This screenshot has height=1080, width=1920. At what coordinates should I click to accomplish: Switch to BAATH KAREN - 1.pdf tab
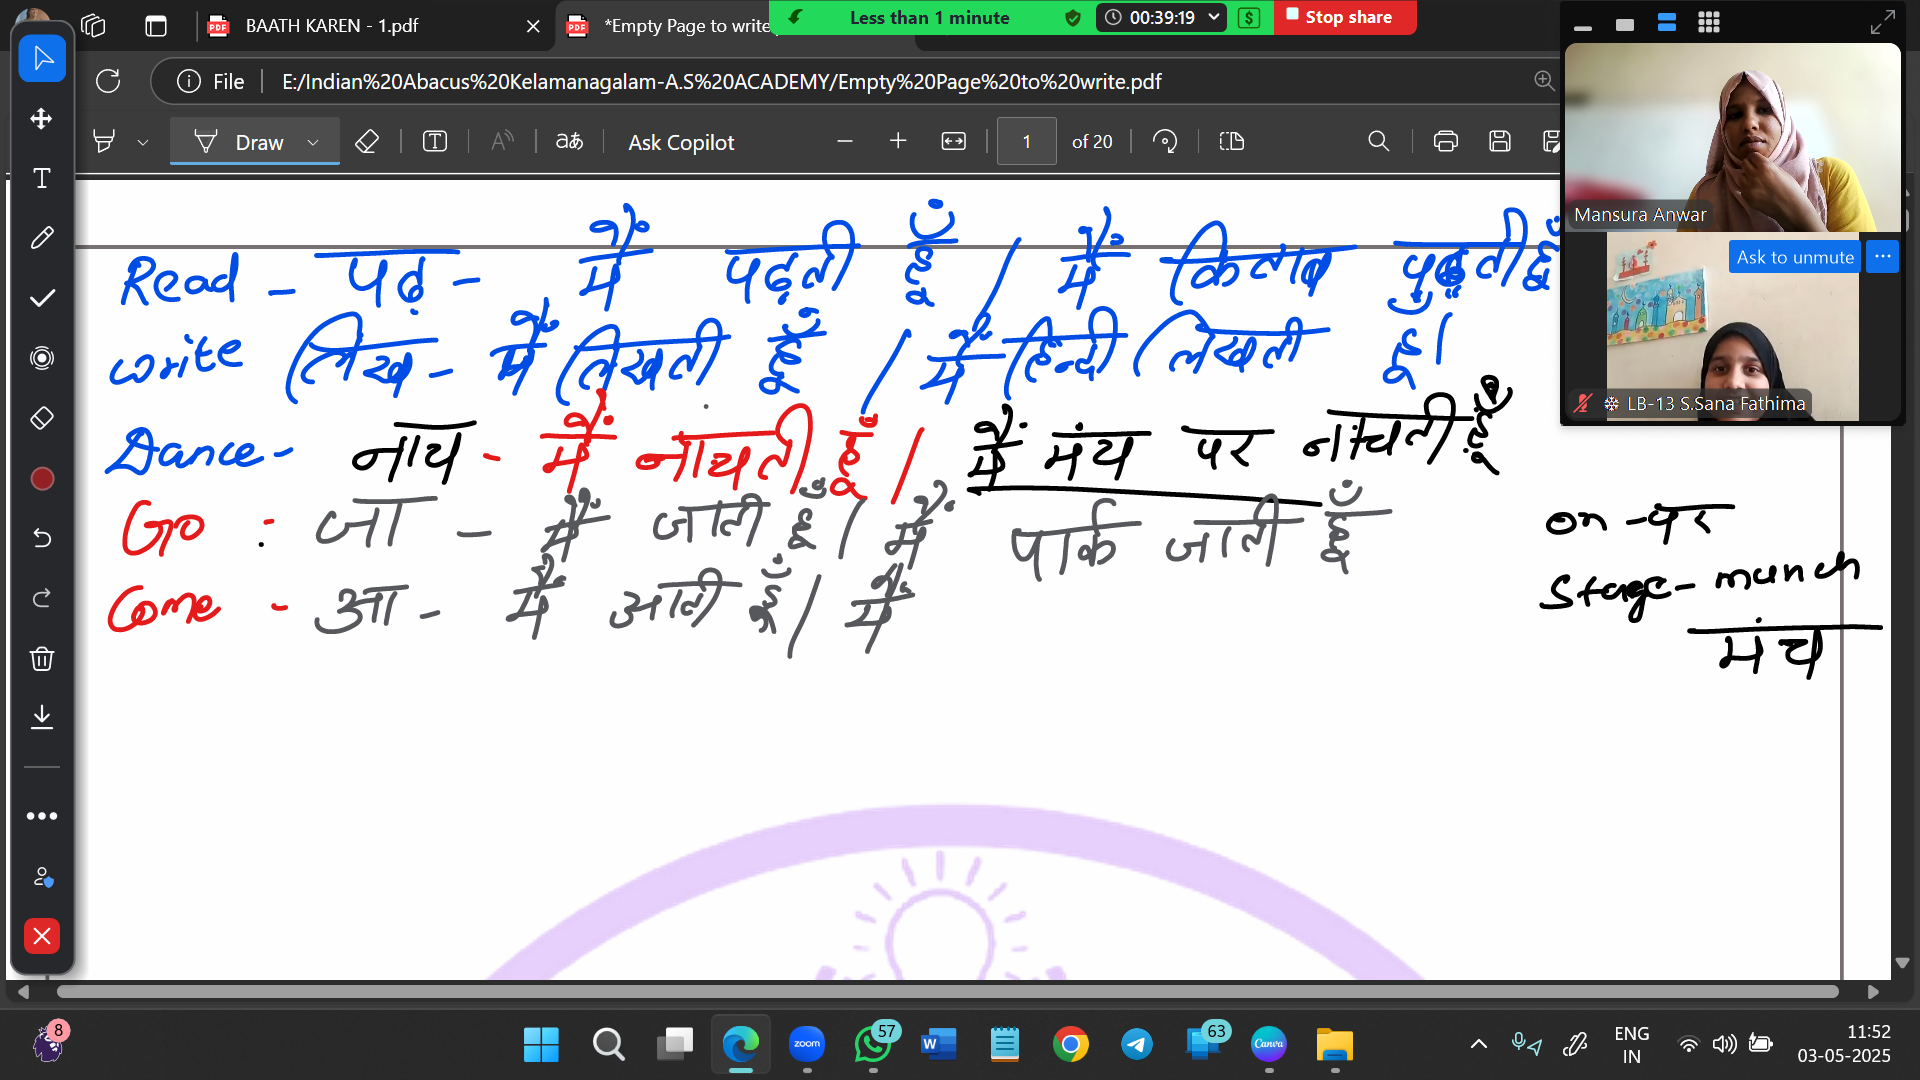(x=332, y=26)
